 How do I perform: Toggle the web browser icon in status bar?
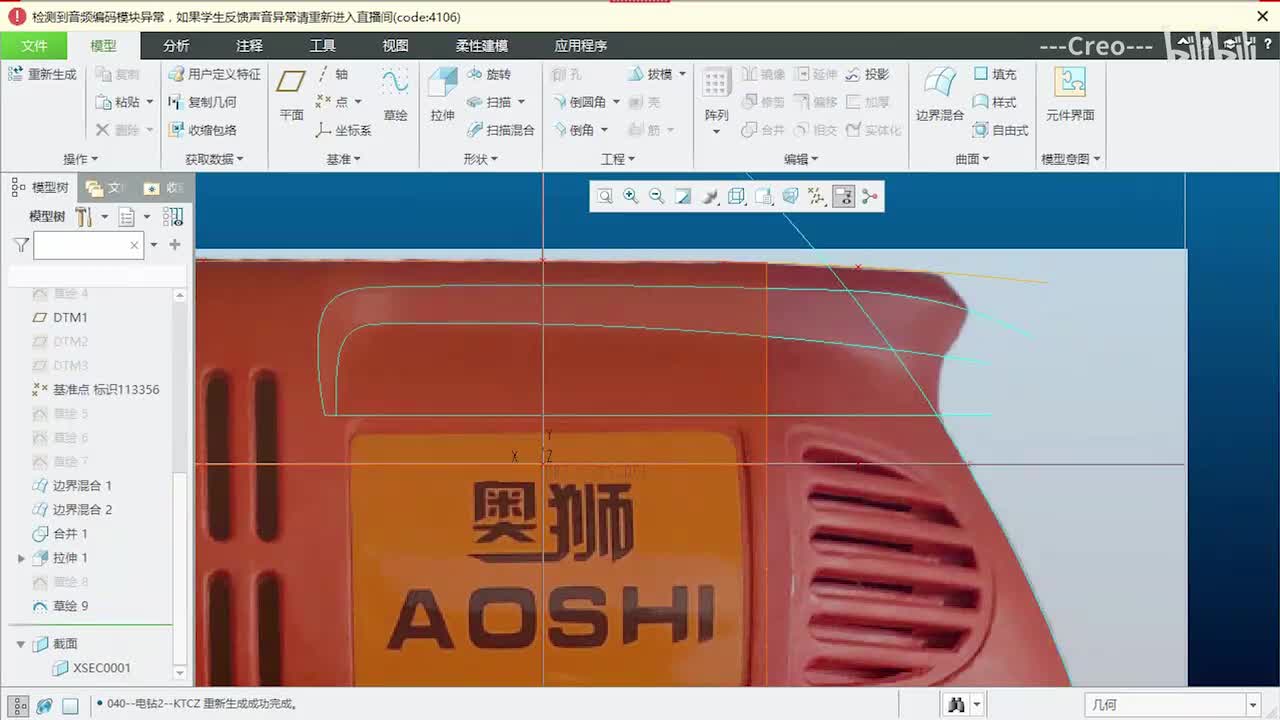pos(44,706)
